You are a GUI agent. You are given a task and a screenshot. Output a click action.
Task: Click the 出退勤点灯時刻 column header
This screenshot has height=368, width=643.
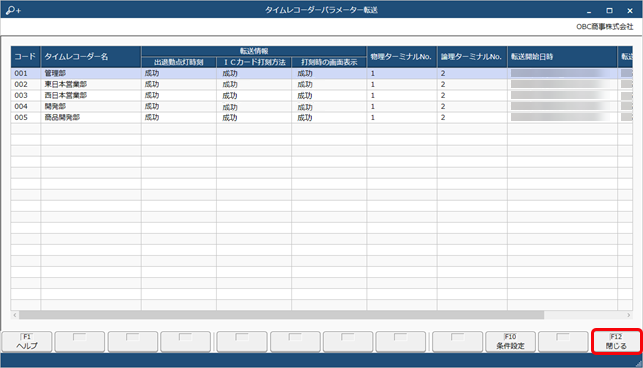point(179,62)
